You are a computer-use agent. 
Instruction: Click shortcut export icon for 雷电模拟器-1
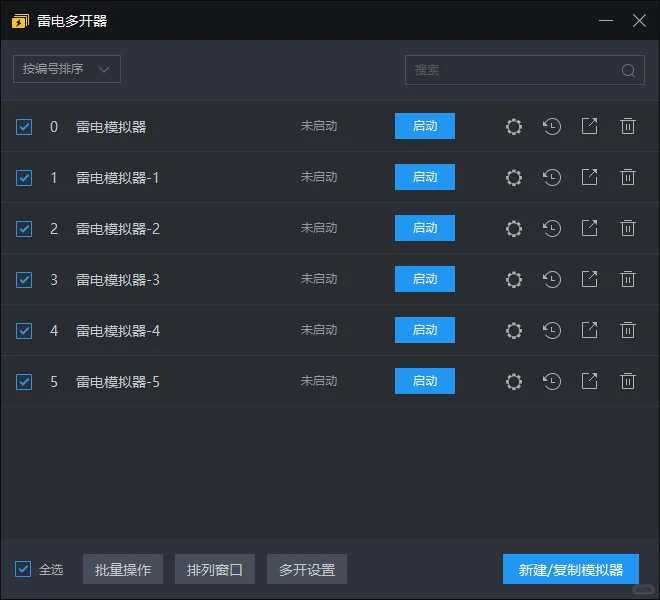589,177
